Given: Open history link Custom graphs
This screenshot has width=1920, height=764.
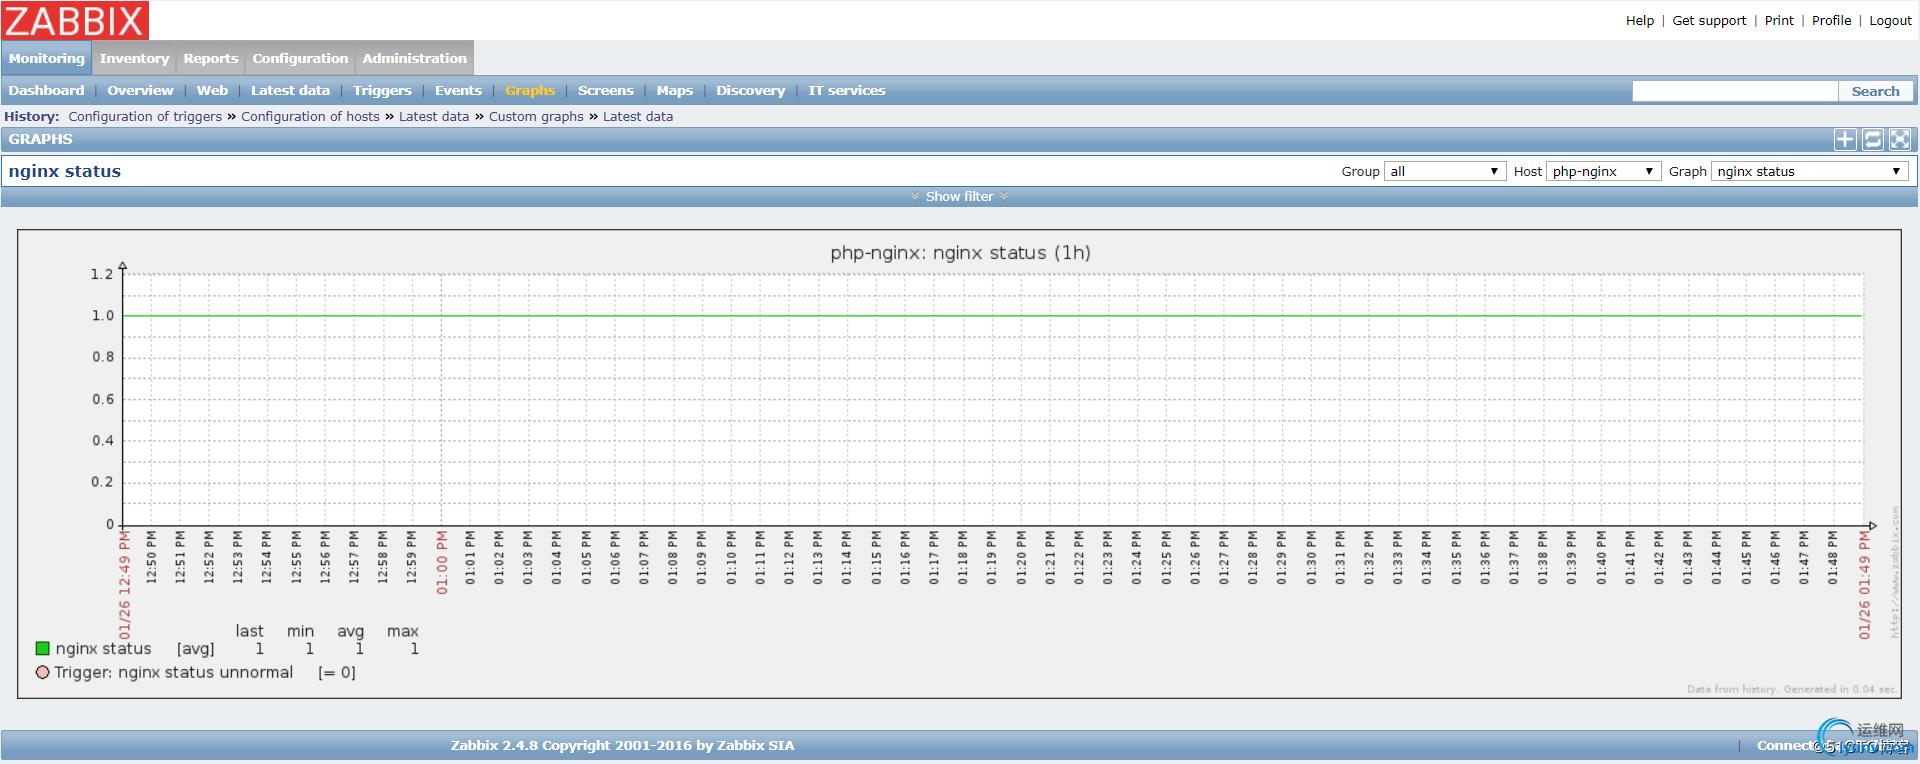Looking at the screenshot, I should (536, 117).
